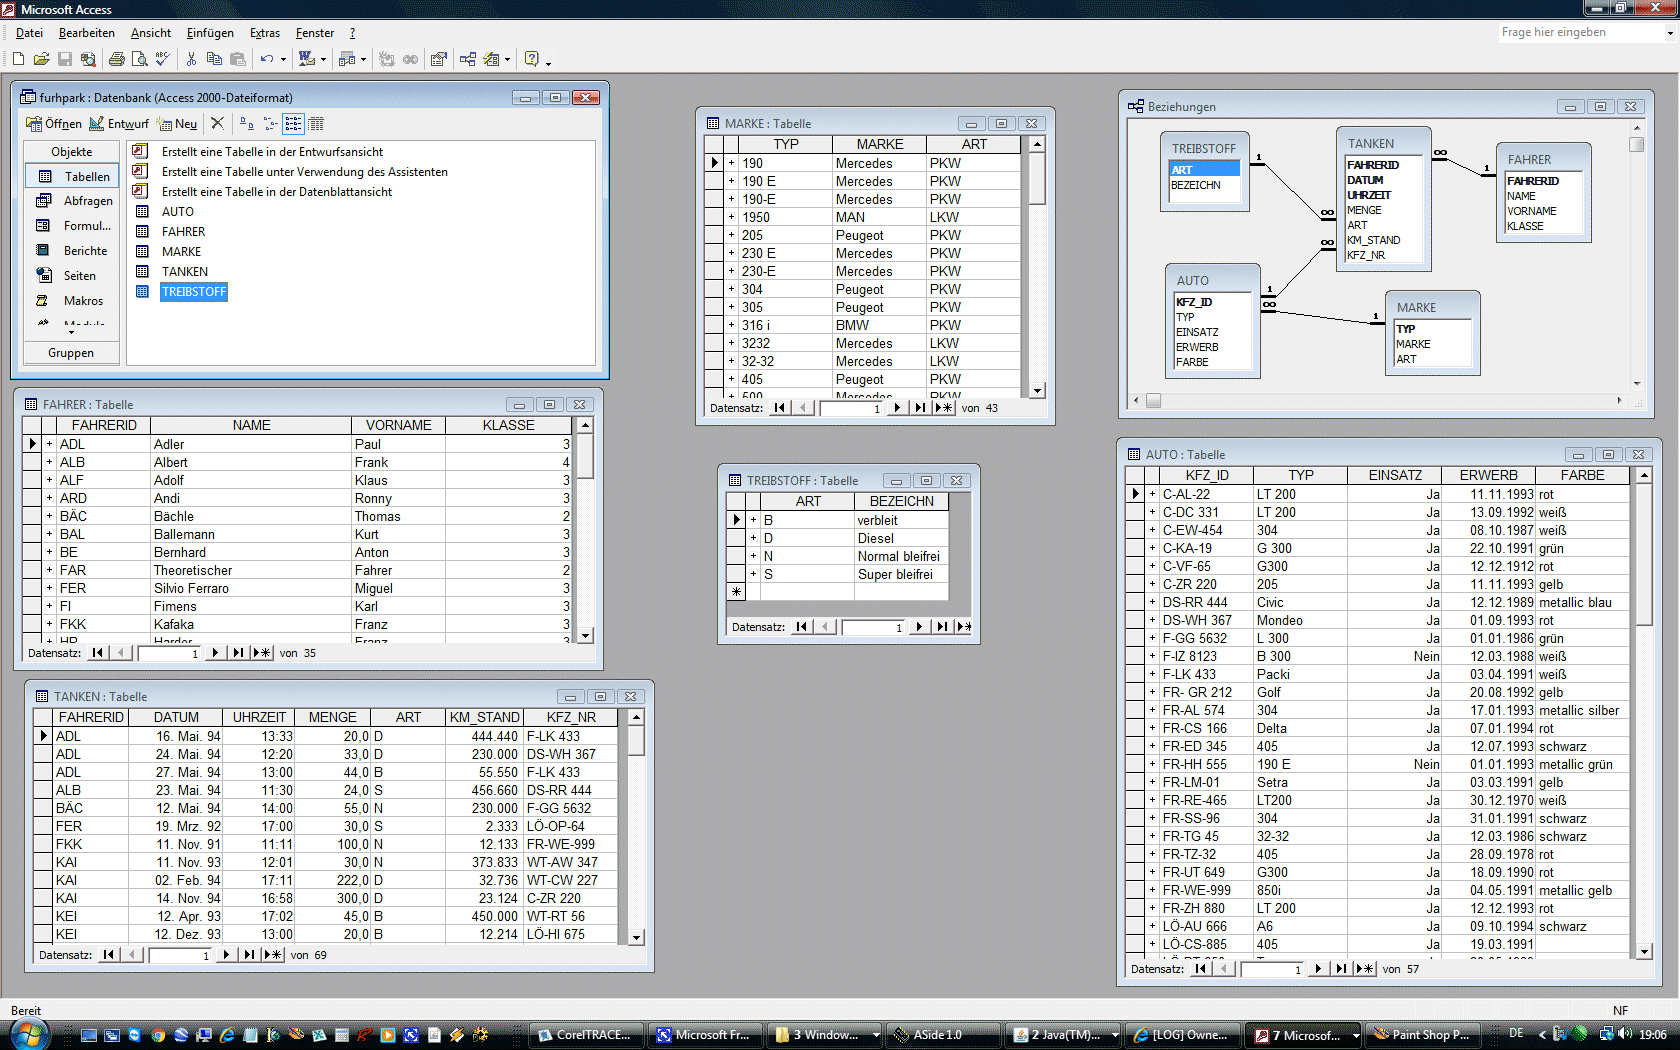Open the New Object dropdown arrow
This screenshot has width=1680, height=1050.
507,59
